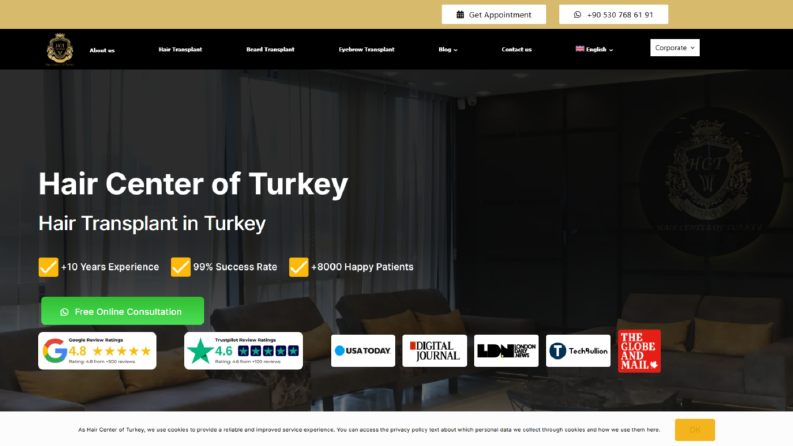
Task: Click the Hair Center of Turkey heading
Action: (193, 184)
